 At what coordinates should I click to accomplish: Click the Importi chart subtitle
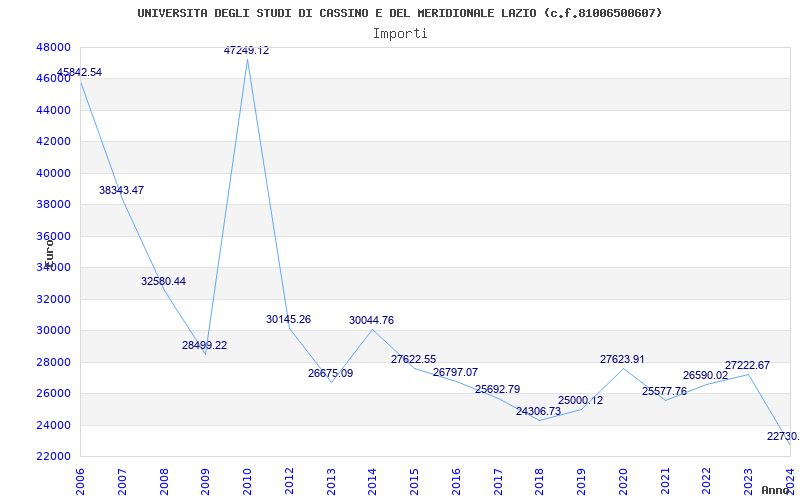pyautogui.click(x=400, y=34)
